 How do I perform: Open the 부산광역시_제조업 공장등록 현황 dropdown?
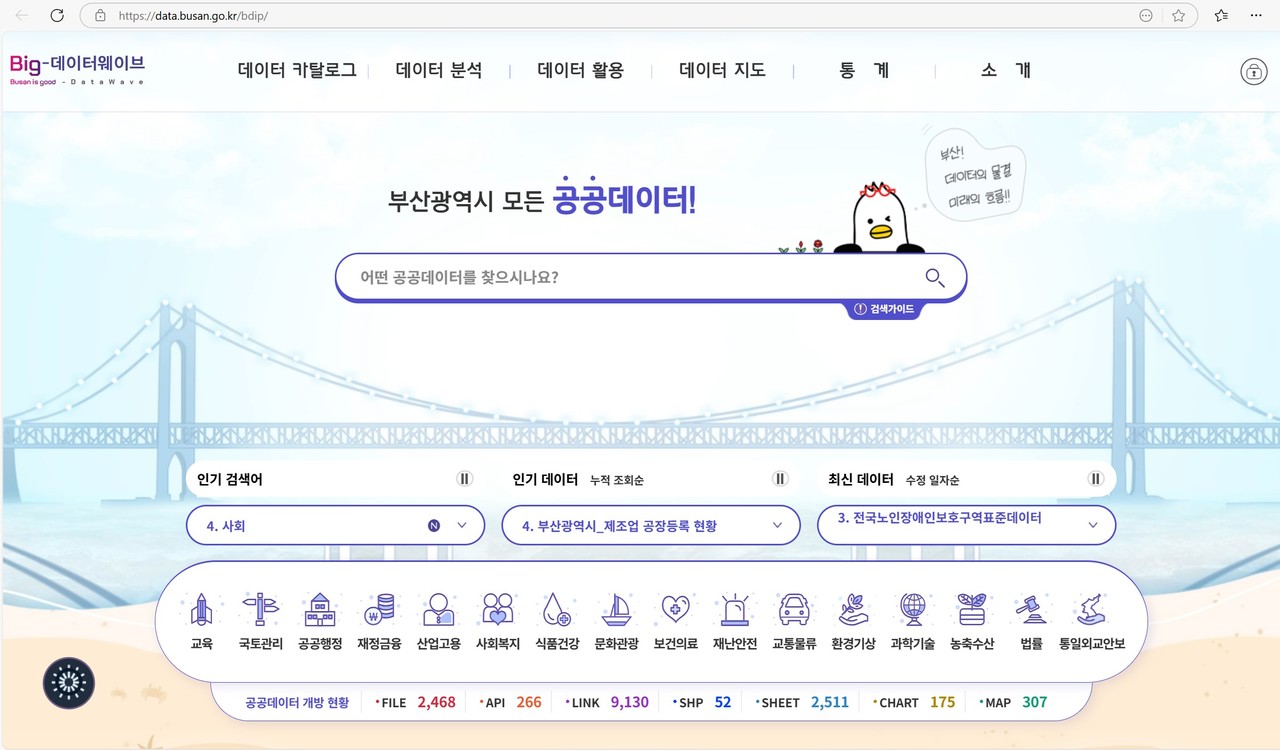tap(777, 524)
